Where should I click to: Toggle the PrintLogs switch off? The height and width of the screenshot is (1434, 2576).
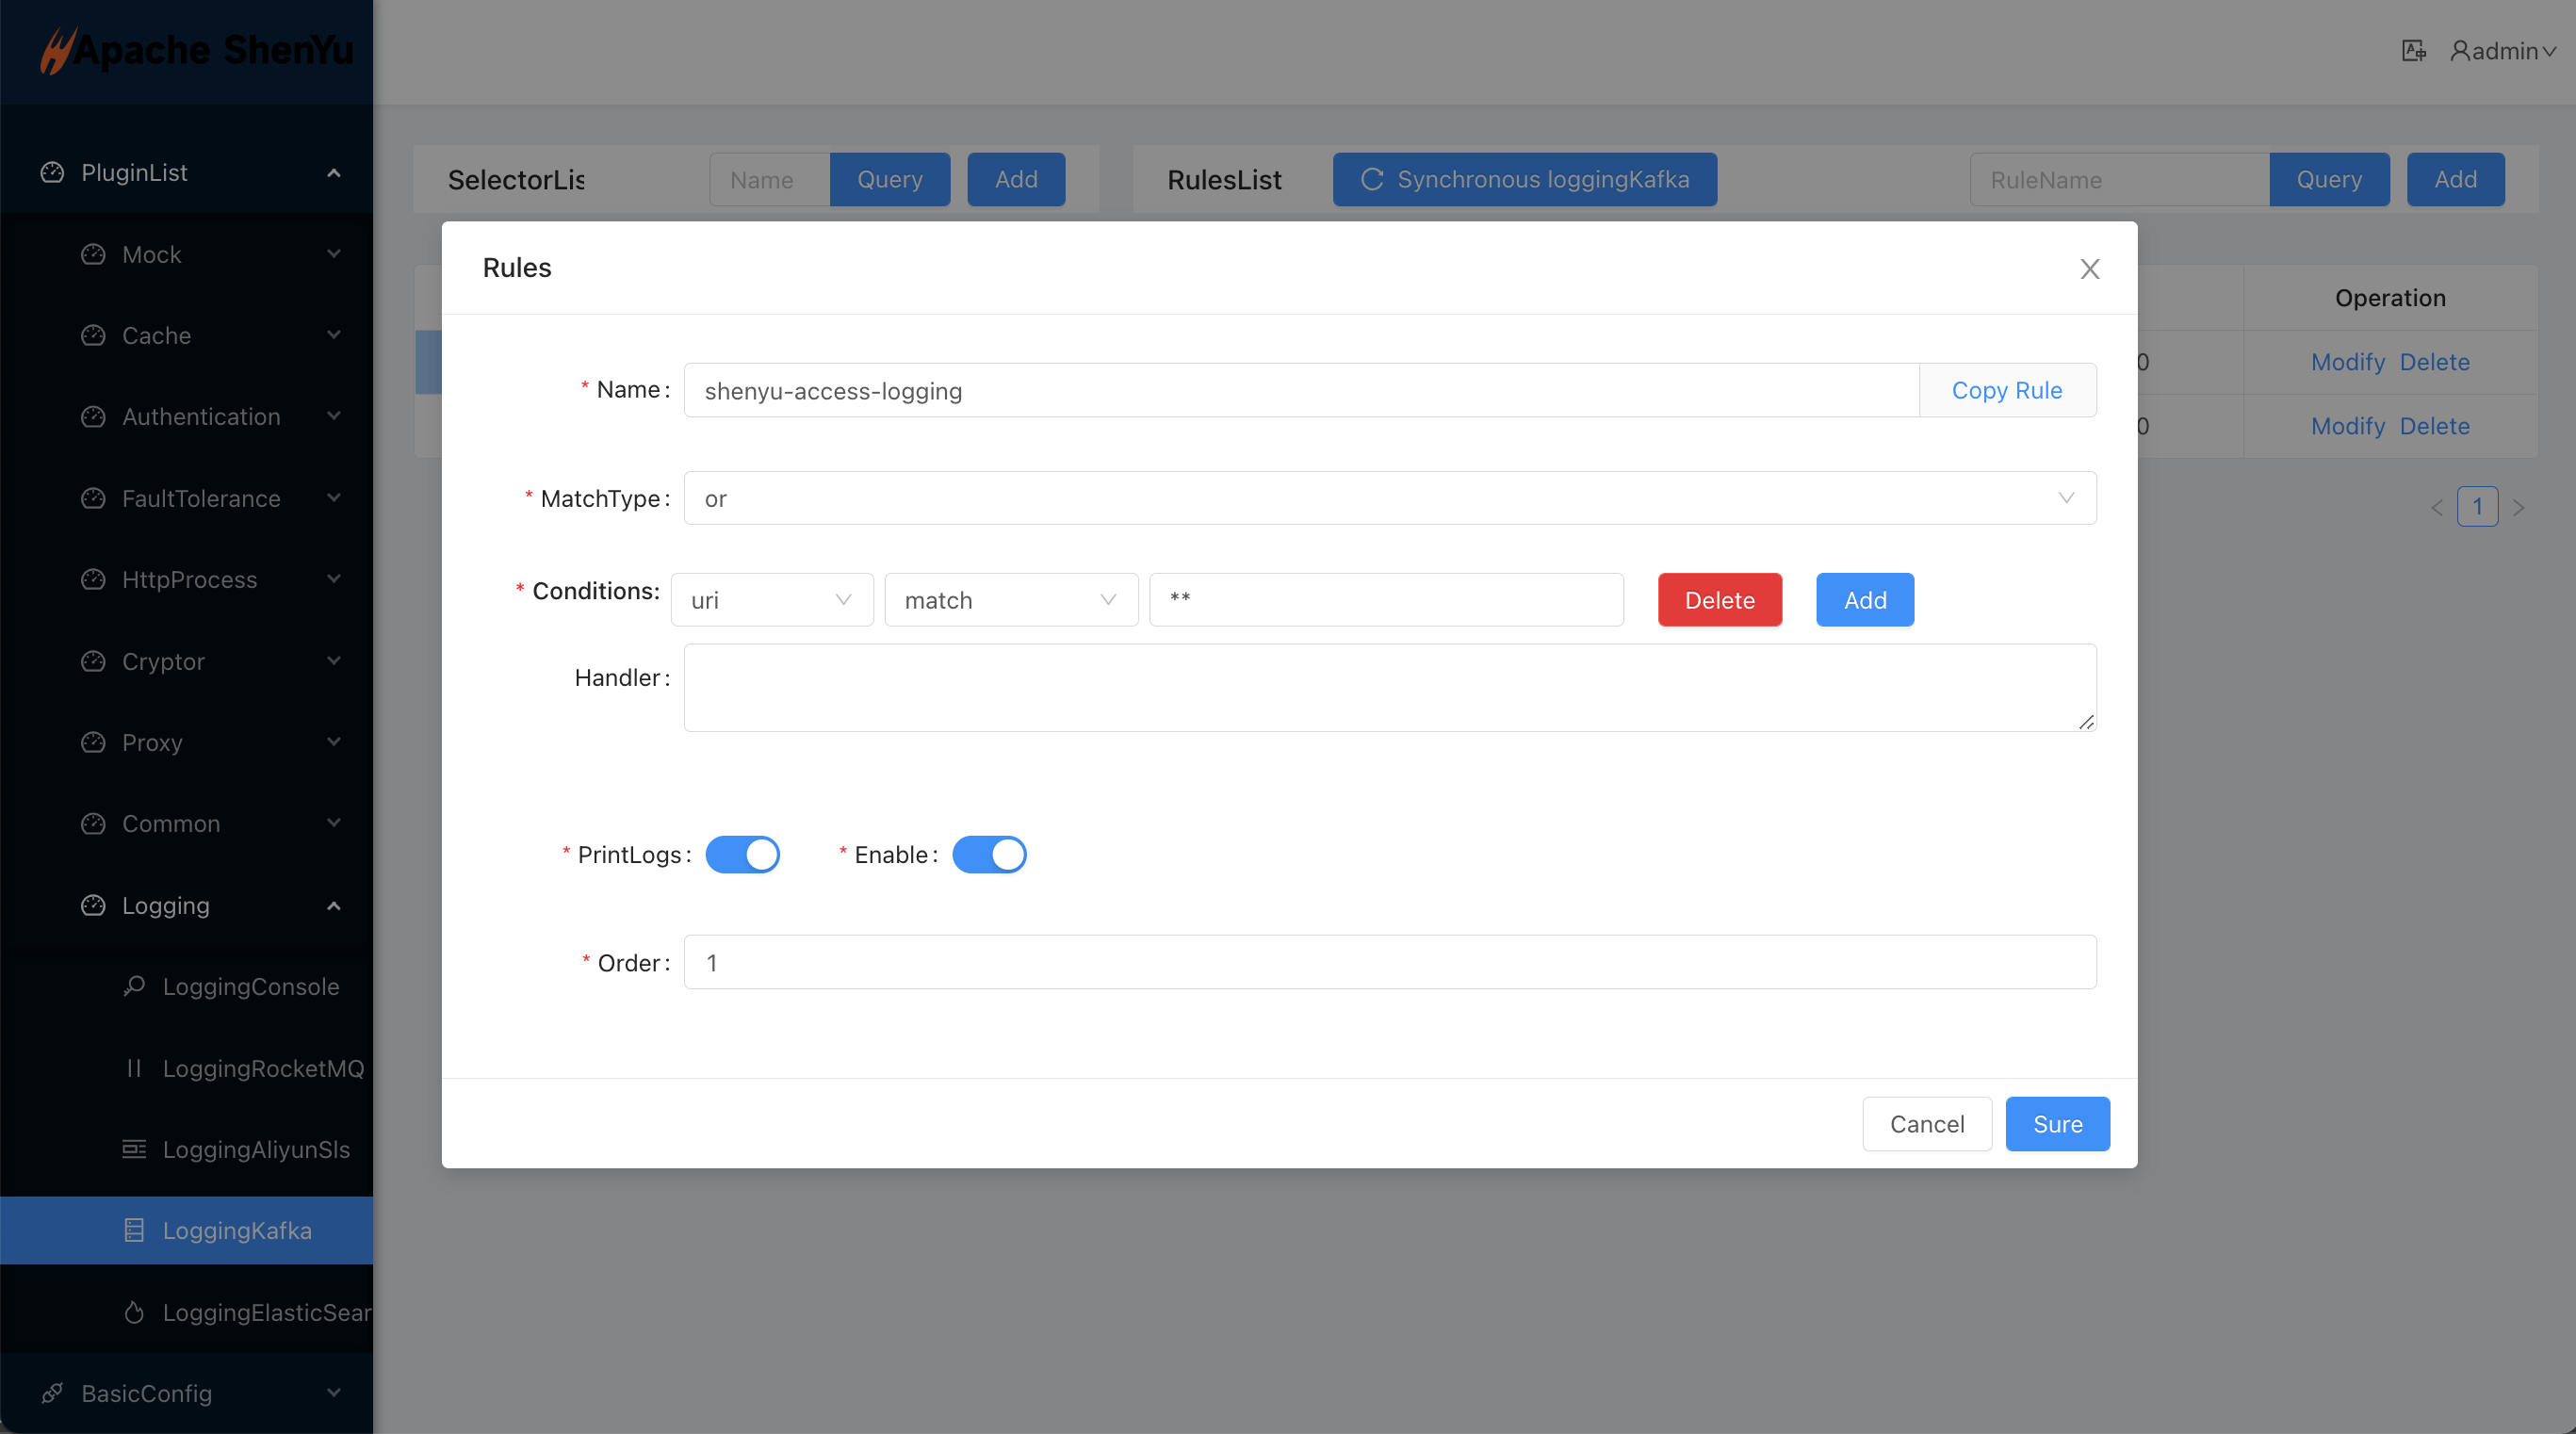[742, 855]
